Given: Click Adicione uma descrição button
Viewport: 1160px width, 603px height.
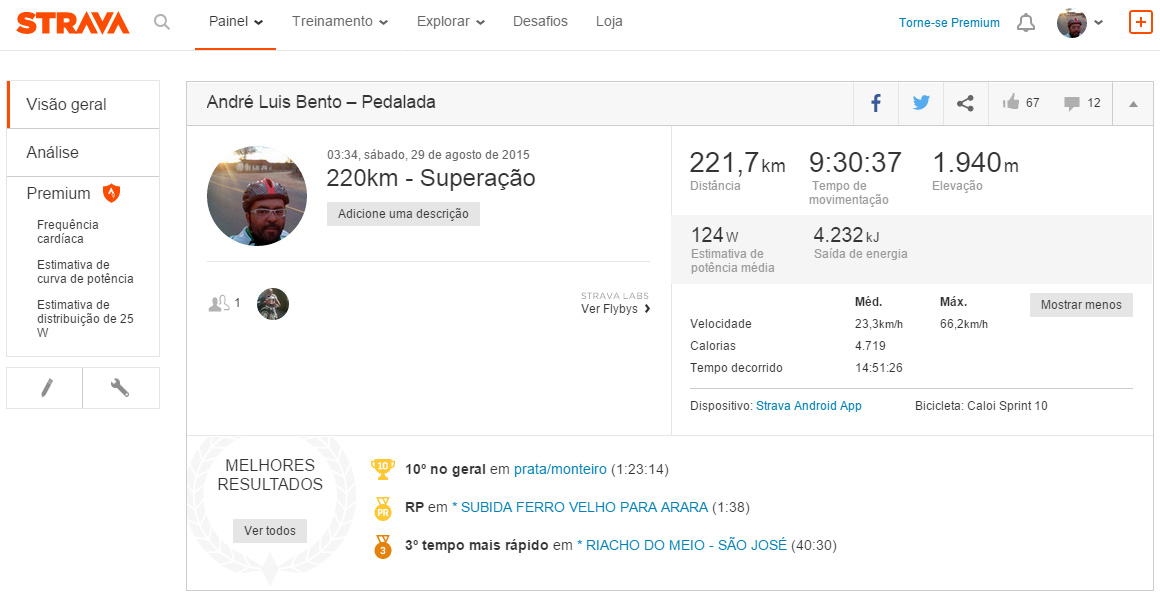Looking at the screenshot, I should (x=403, y=214).
